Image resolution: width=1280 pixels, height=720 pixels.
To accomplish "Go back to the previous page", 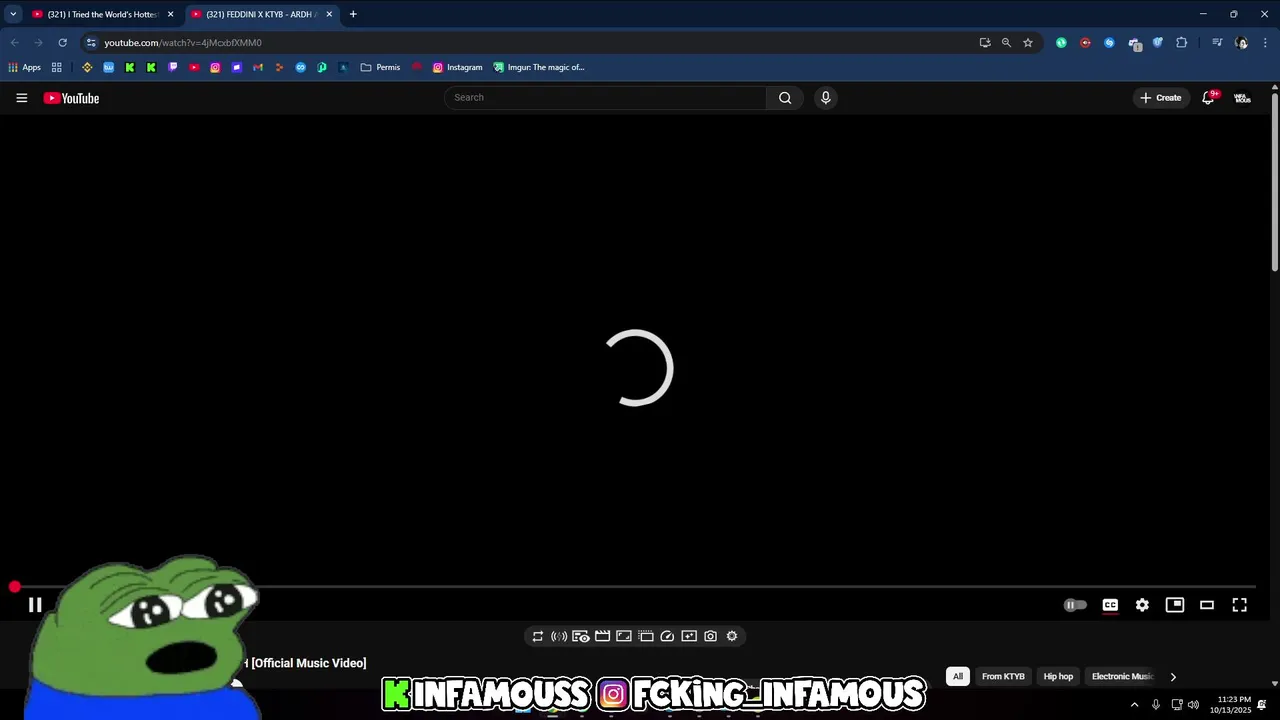I will (x=14, y=43).
